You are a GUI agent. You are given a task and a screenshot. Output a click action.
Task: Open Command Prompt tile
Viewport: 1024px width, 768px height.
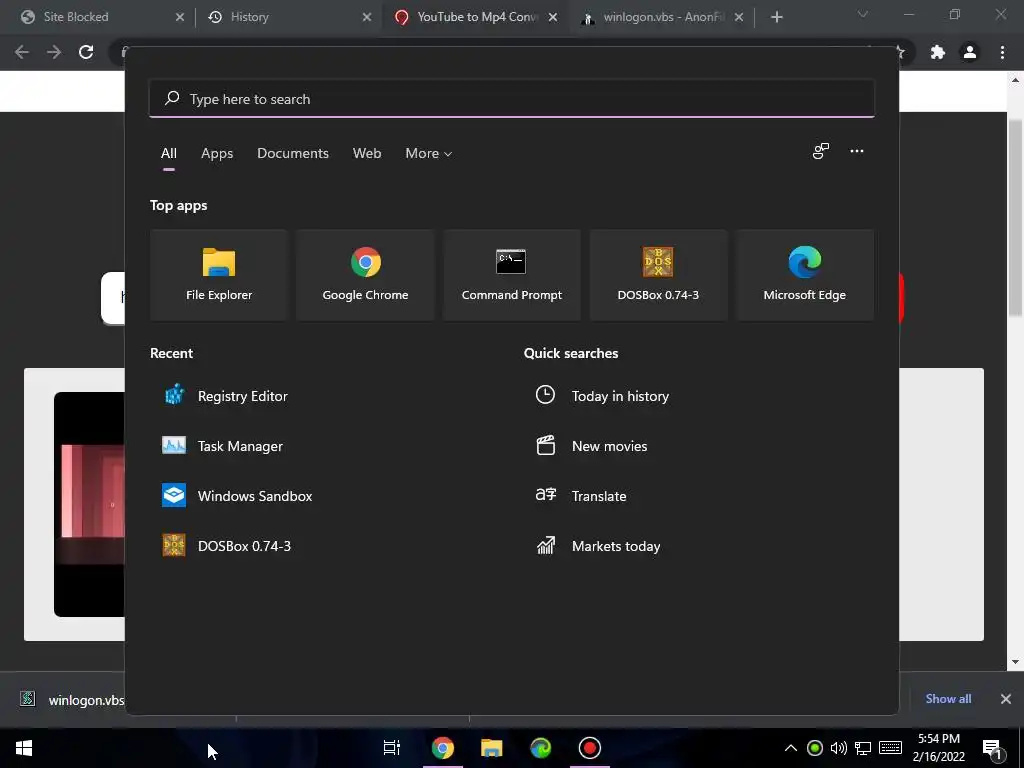pyautogui.click(x=511, y=275)
